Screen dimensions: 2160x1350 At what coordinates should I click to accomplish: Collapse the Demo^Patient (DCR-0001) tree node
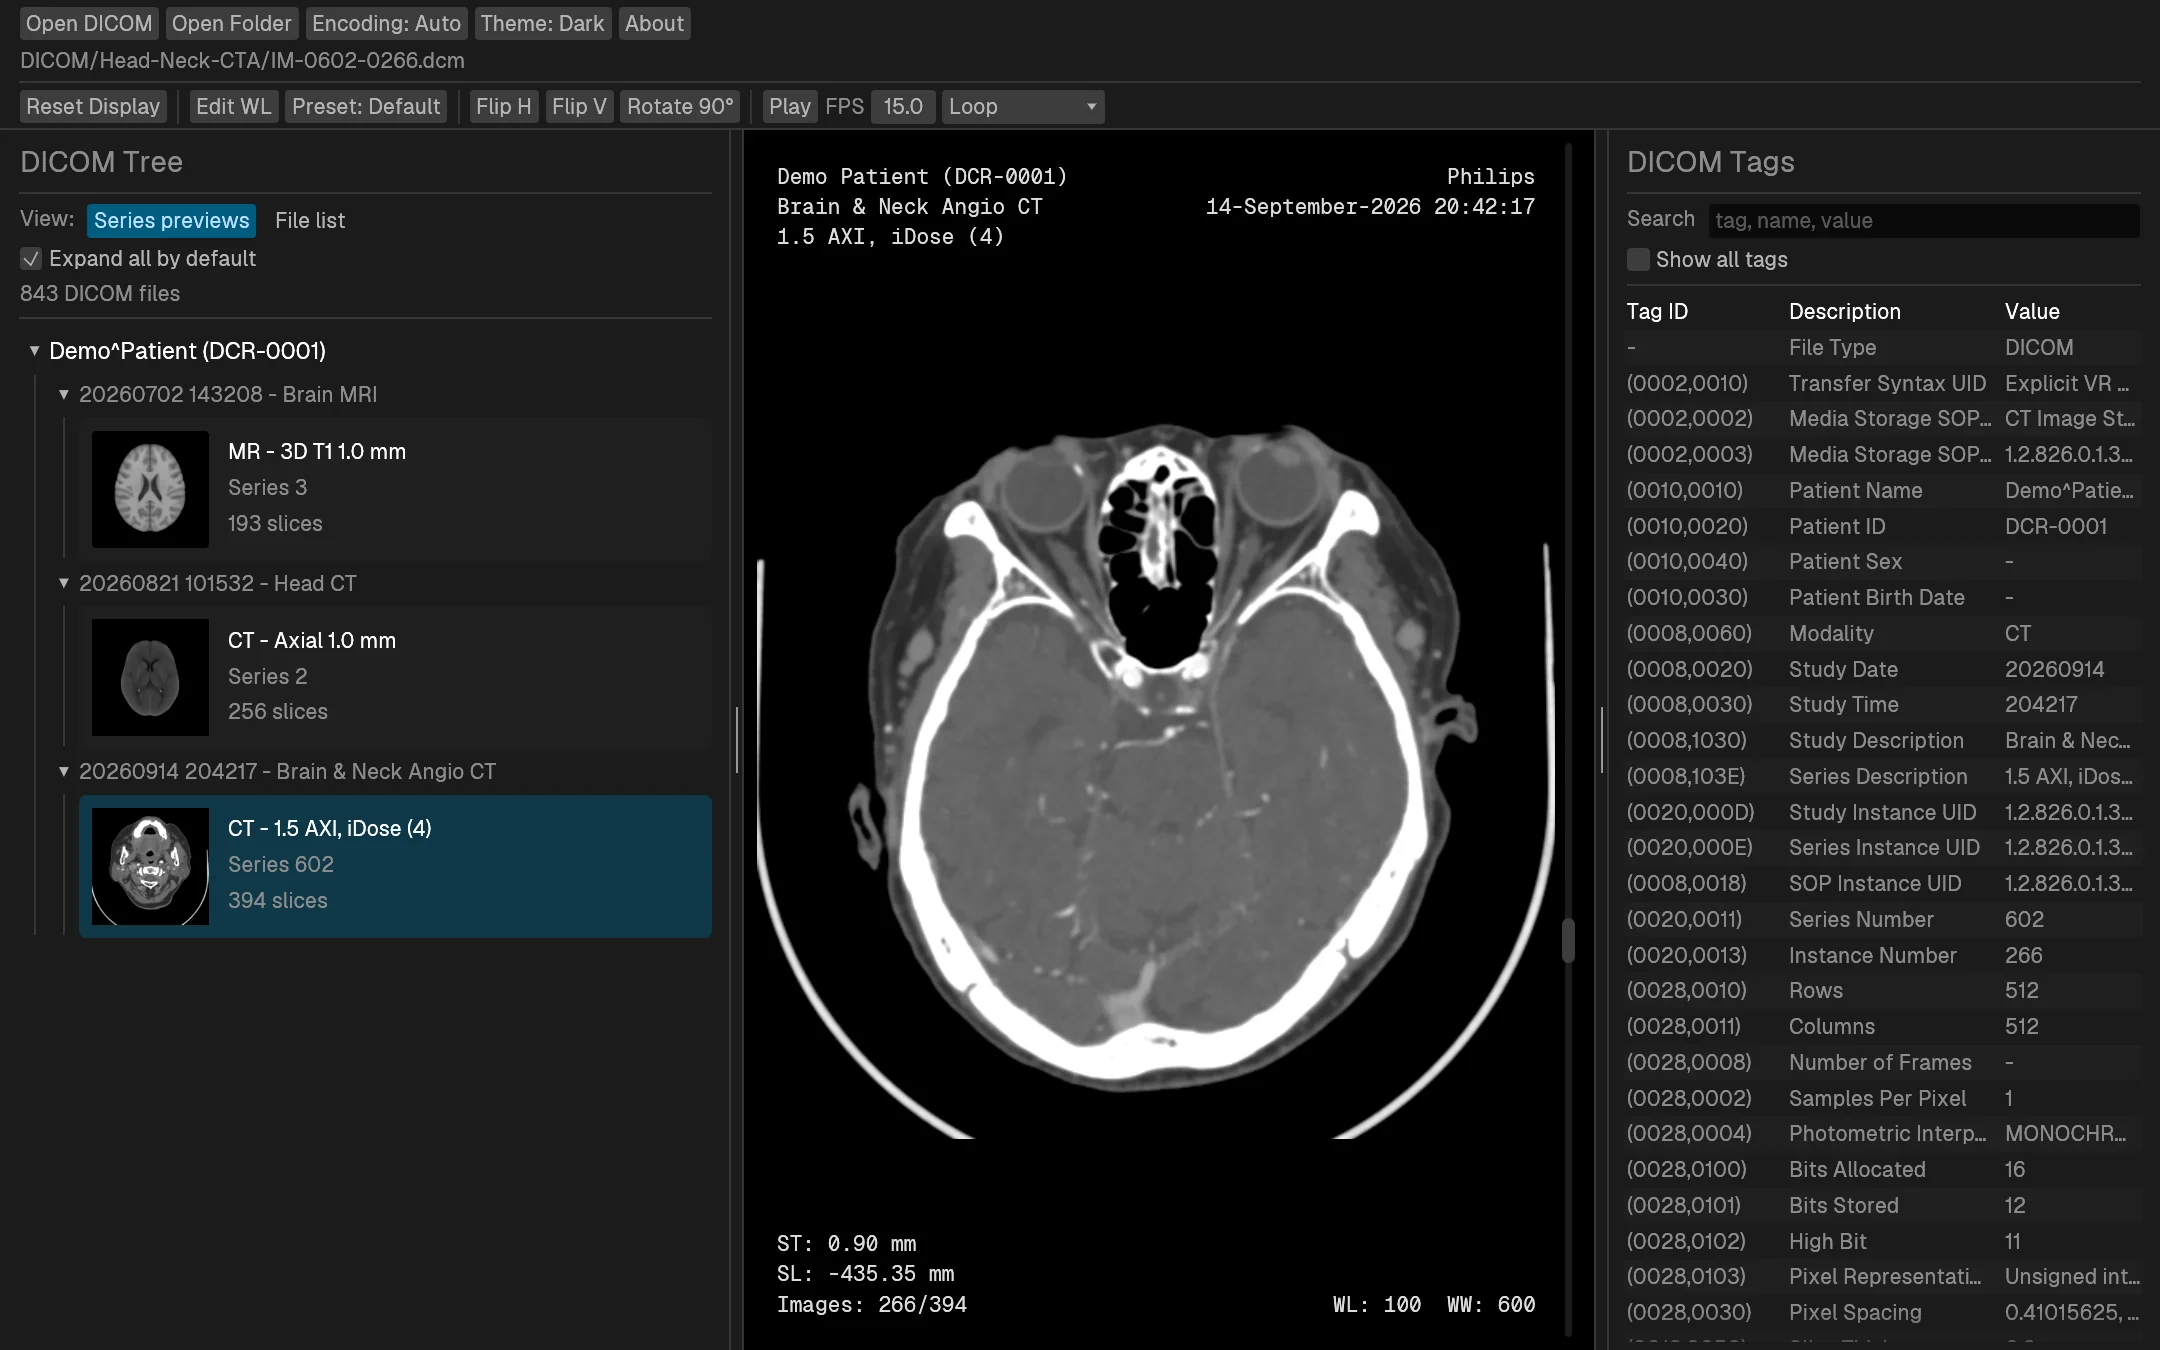coord(34,351)
